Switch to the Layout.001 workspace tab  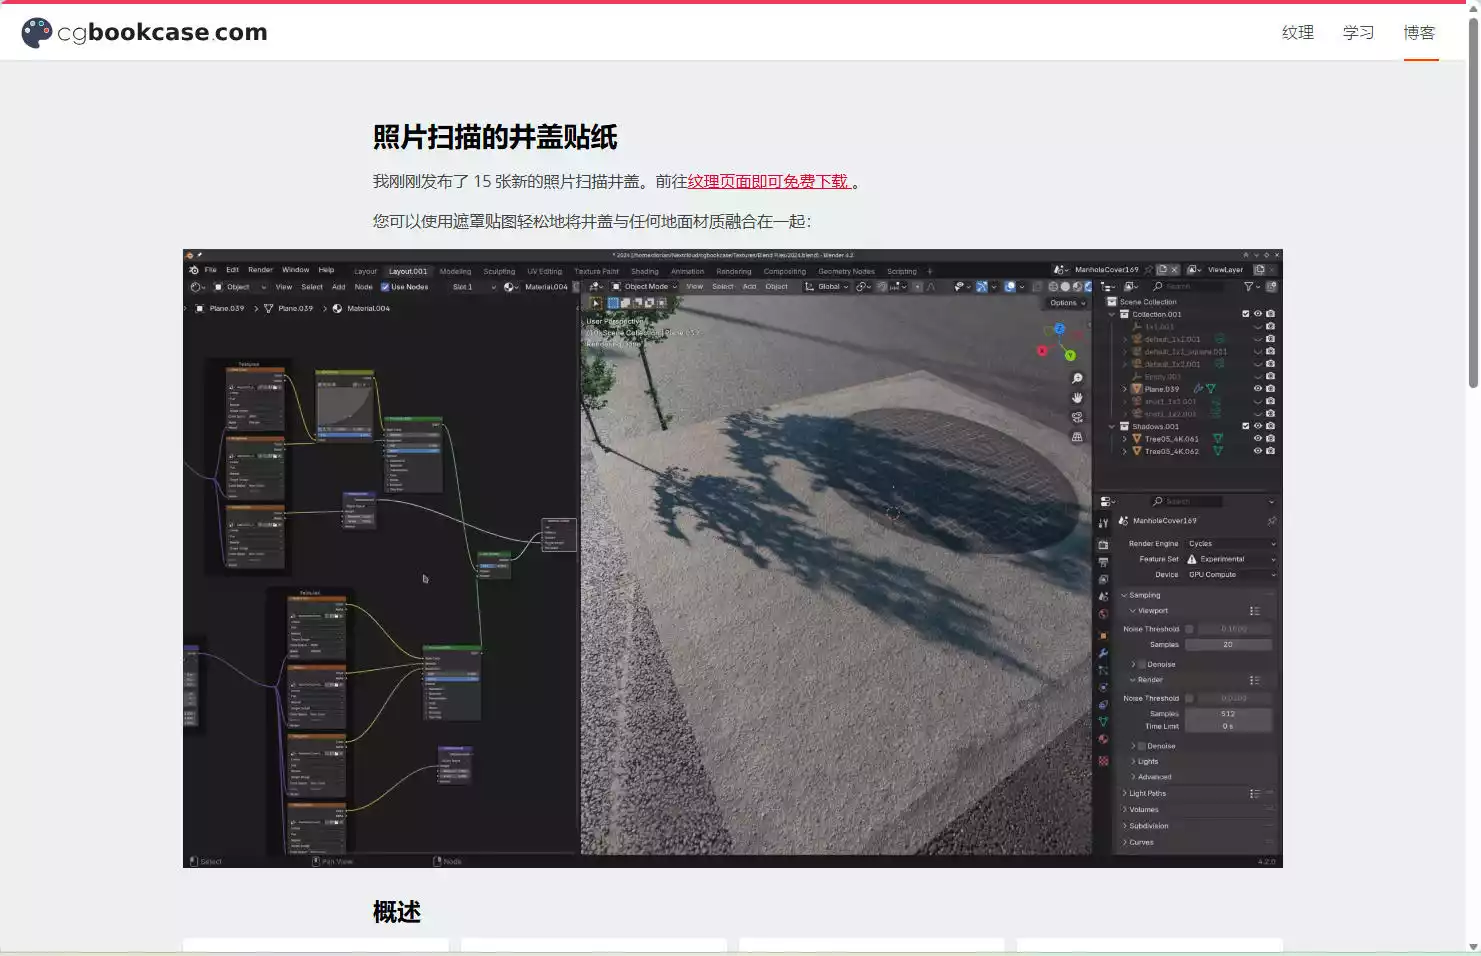[x=408, y=271]
